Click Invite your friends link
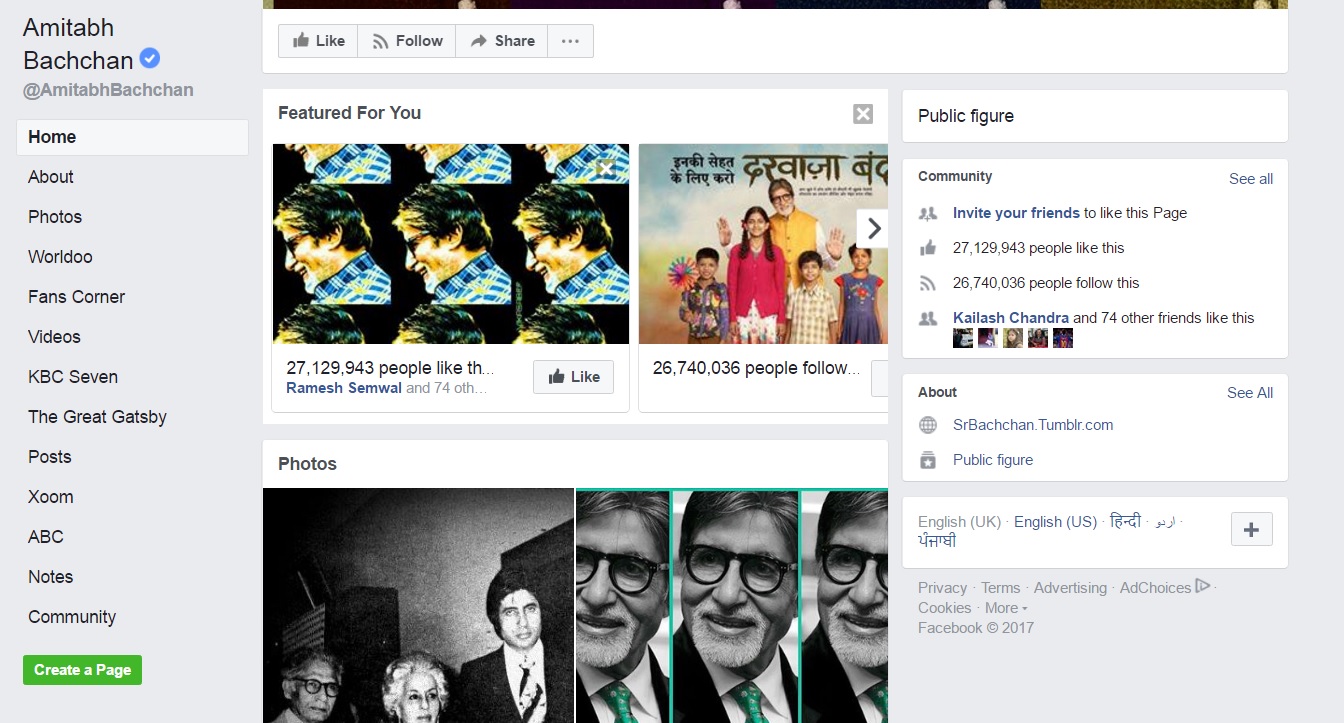 tap(1016, 213)
